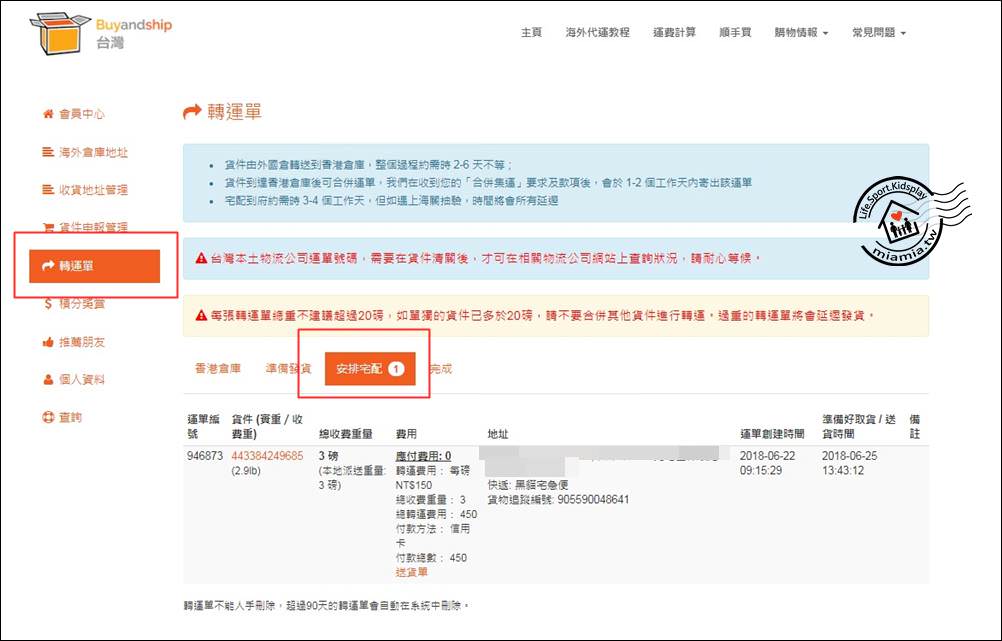
Task: Switch to the 準備發貨 tab
Action: pos(288,369)
